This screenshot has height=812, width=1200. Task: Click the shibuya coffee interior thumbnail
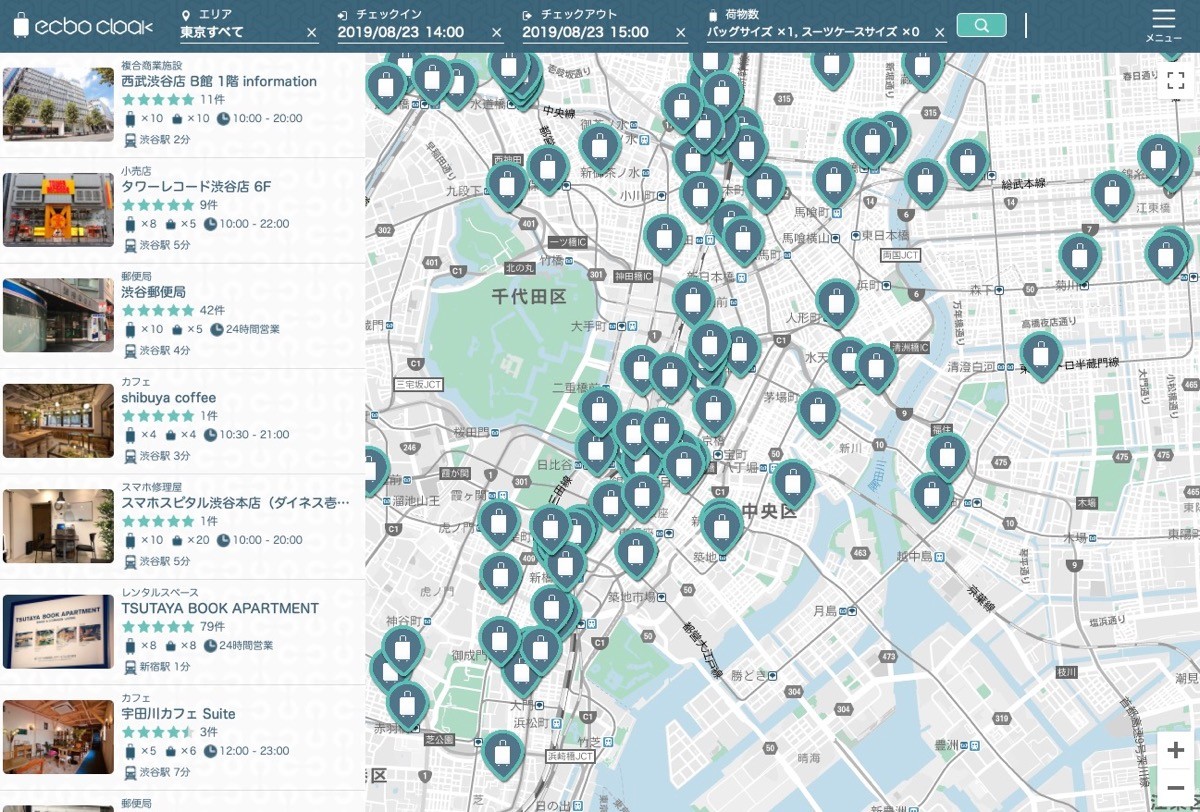coord(58,420)
